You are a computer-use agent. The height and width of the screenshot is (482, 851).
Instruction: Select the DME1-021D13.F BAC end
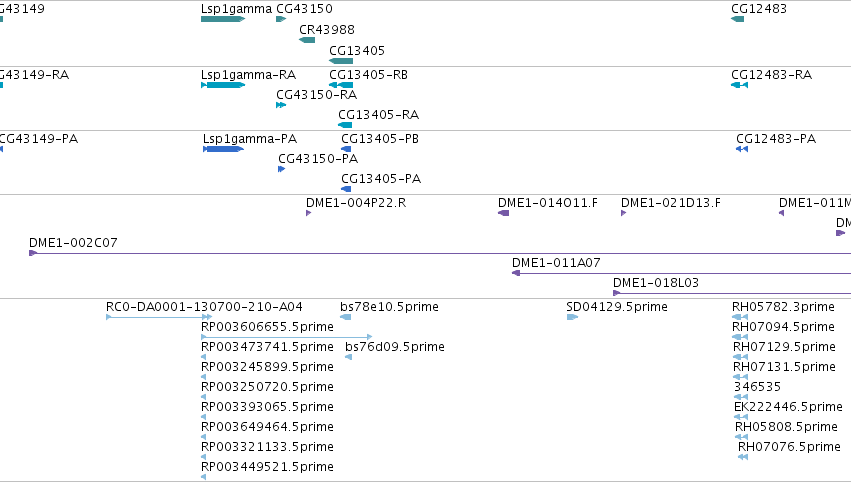[x=624, y=213]
